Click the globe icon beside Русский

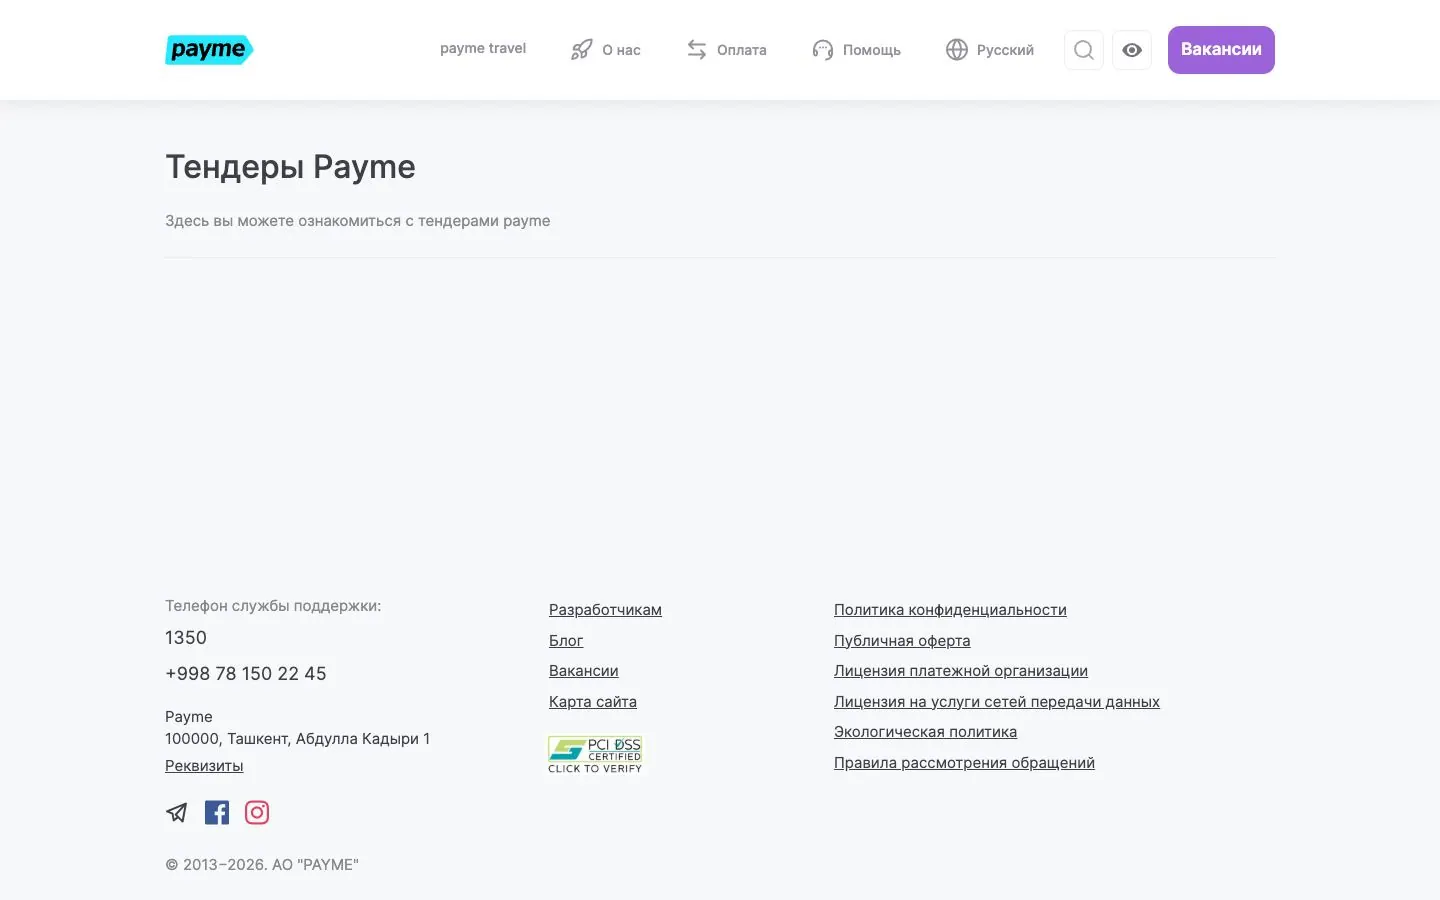point(957,50)
